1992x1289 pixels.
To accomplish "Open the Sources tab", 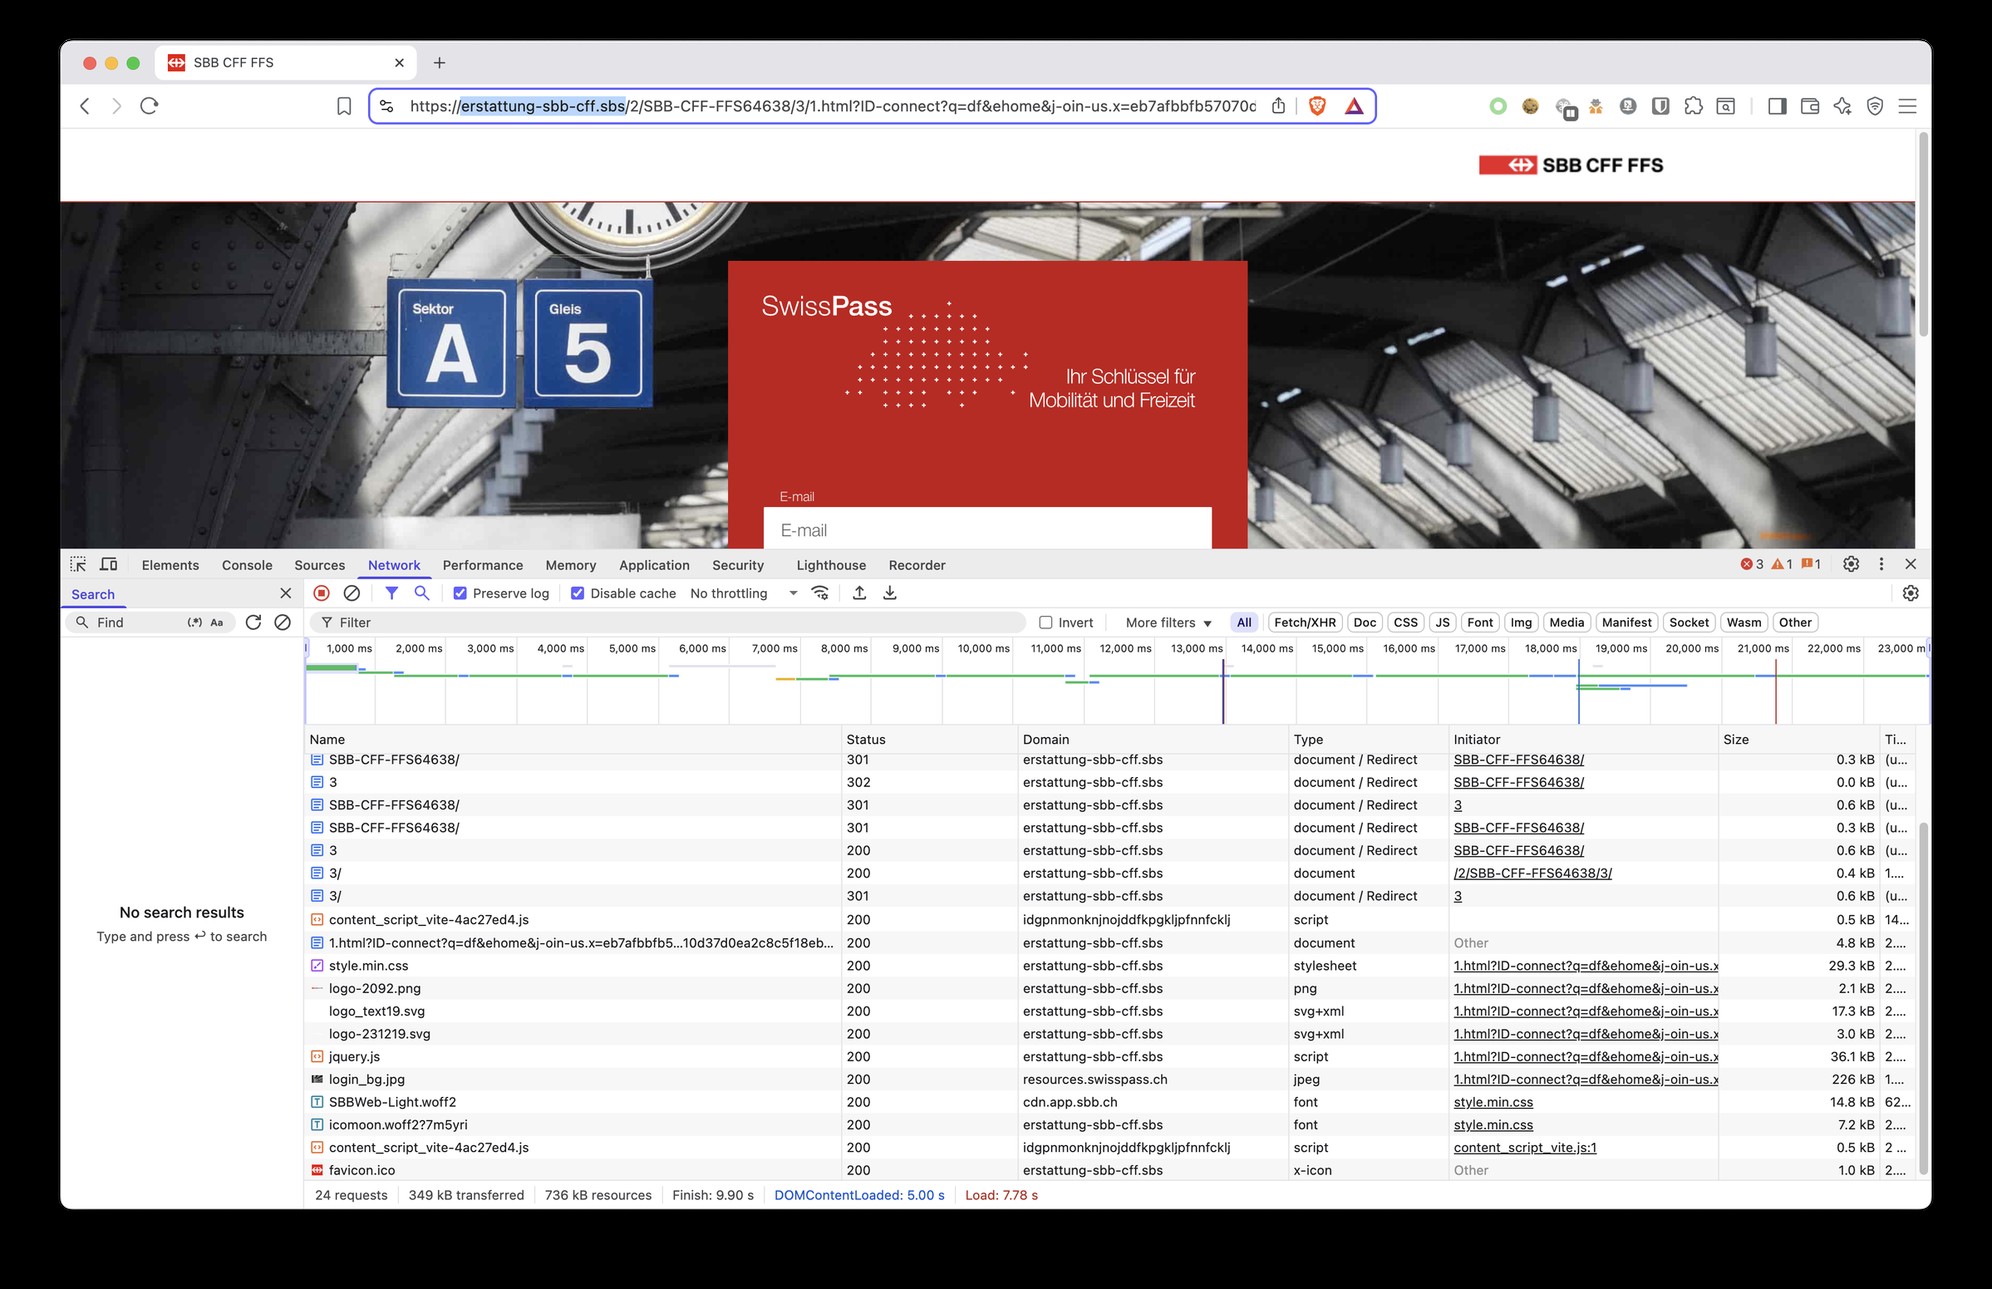I will point(319,565).
